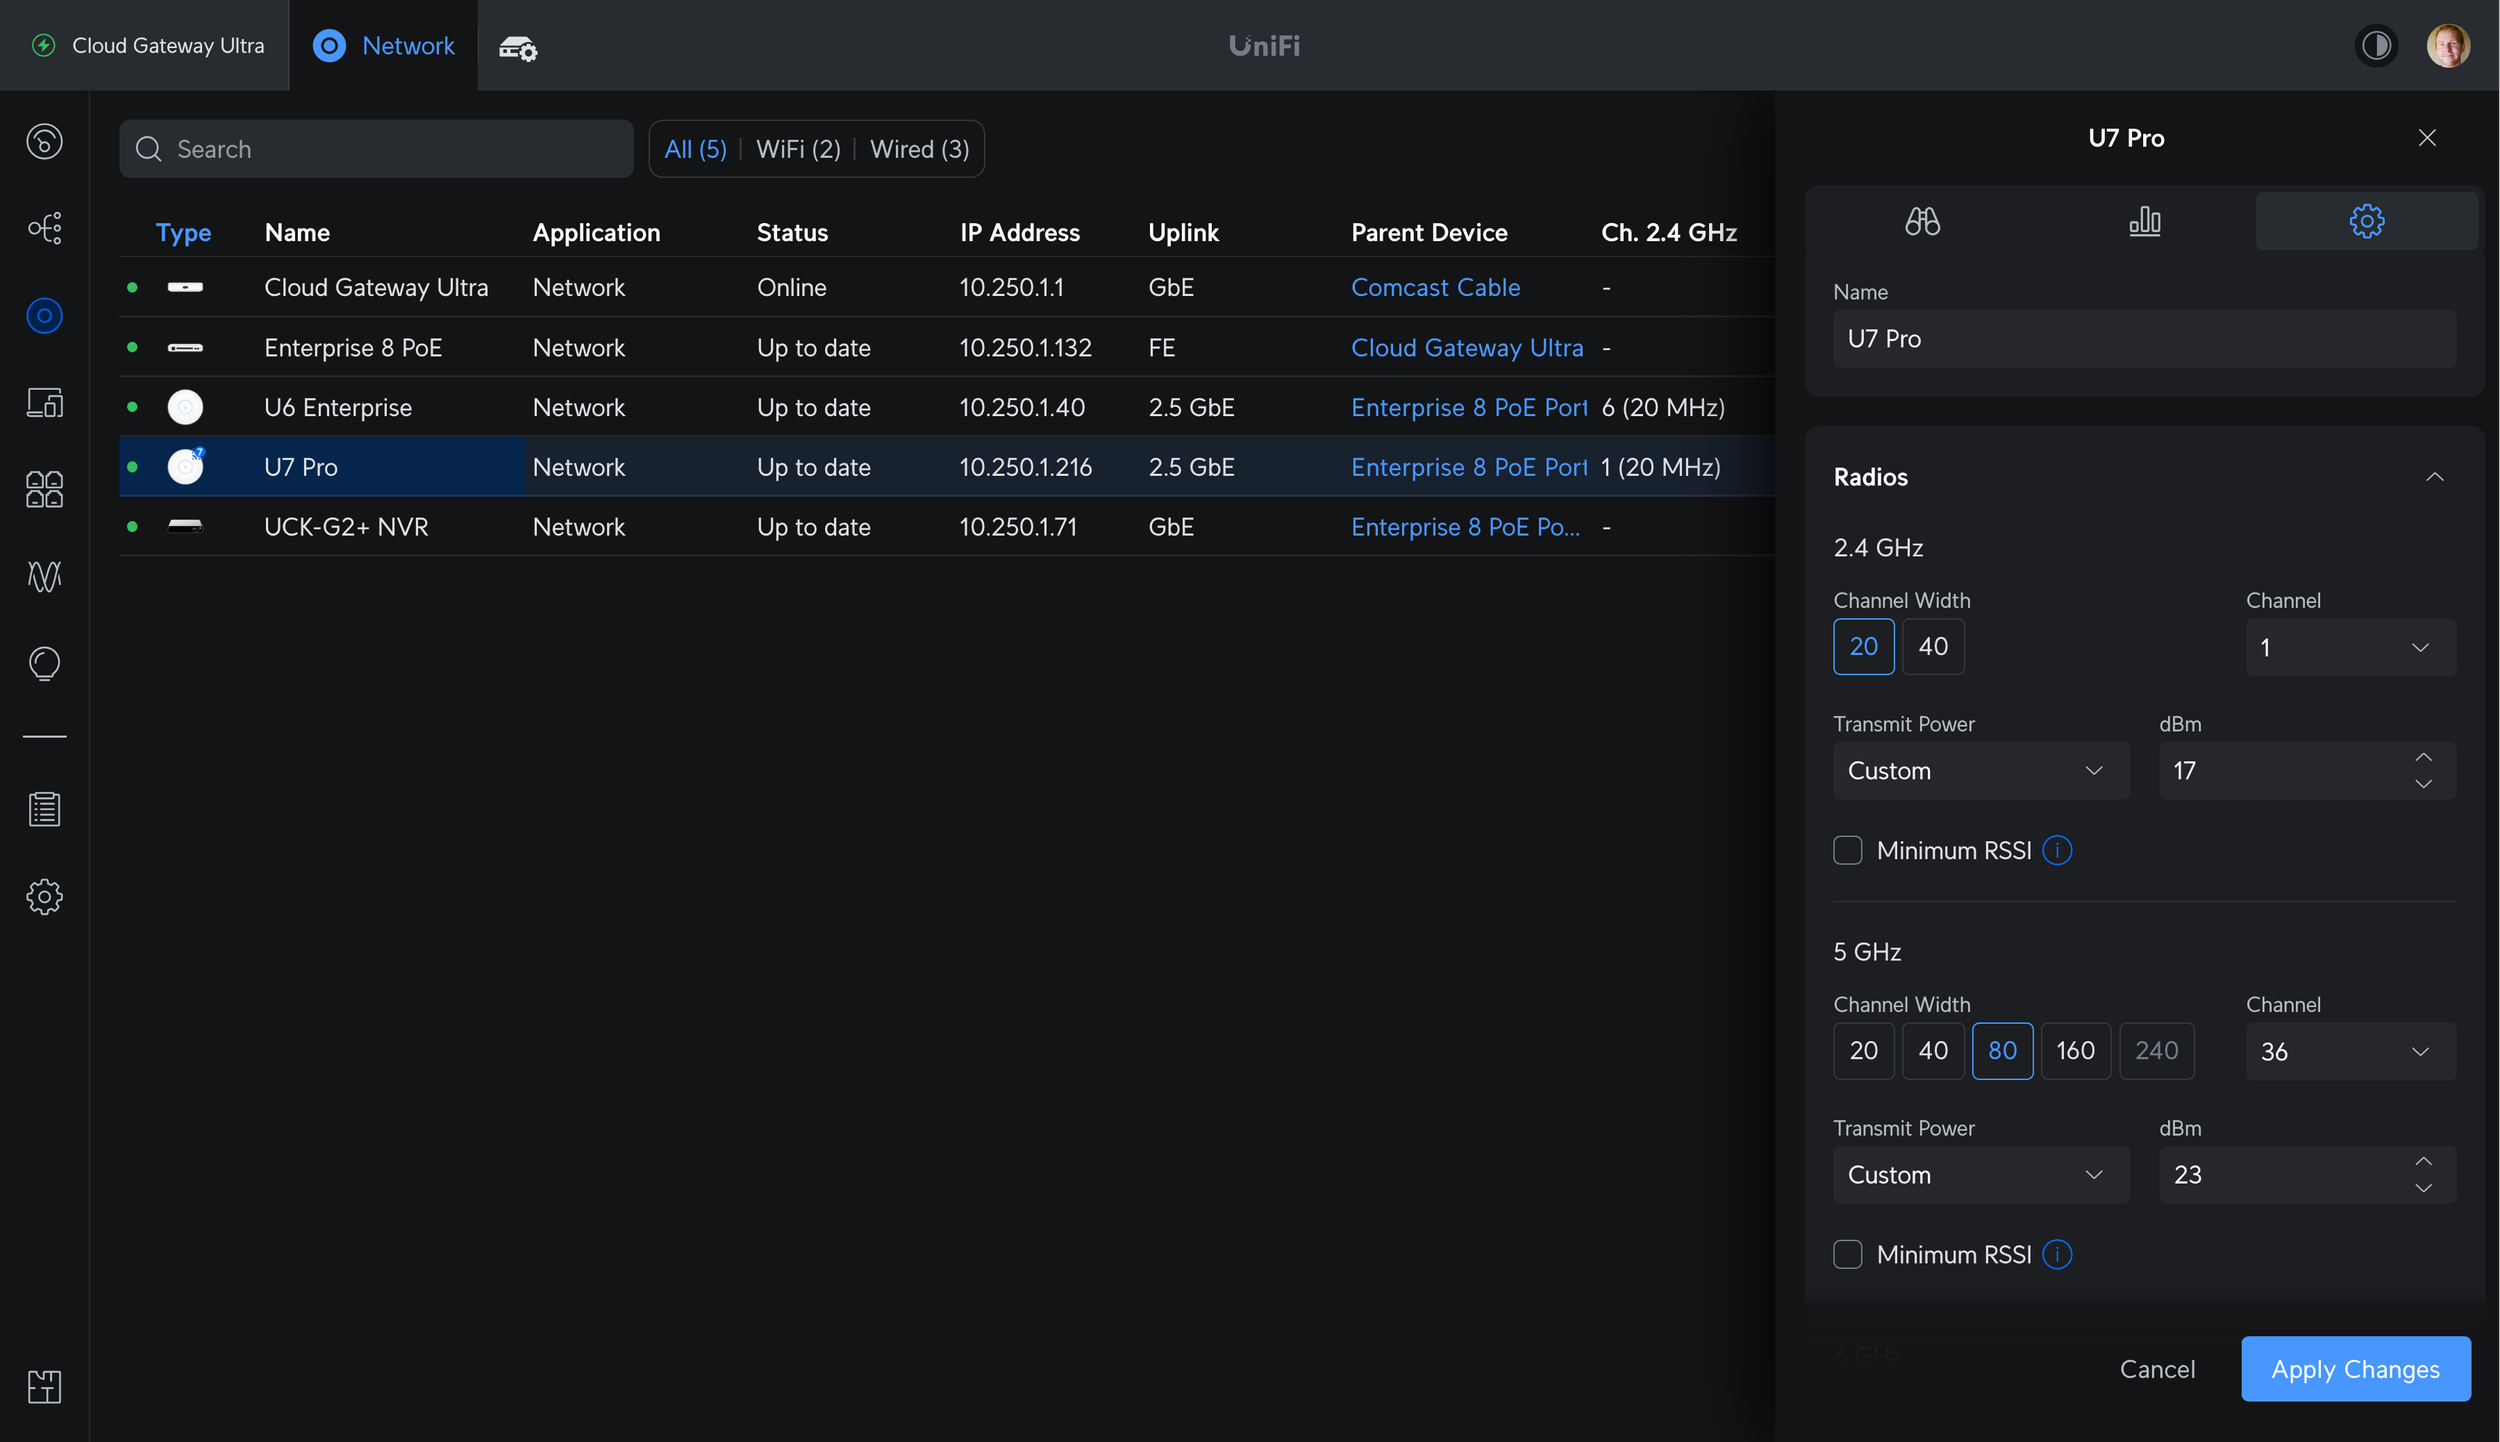This screenshot has width=2500, height=1442.
Task: Select 40 MHz width for 5 GHz
Action: [x=1933, y=1050]
